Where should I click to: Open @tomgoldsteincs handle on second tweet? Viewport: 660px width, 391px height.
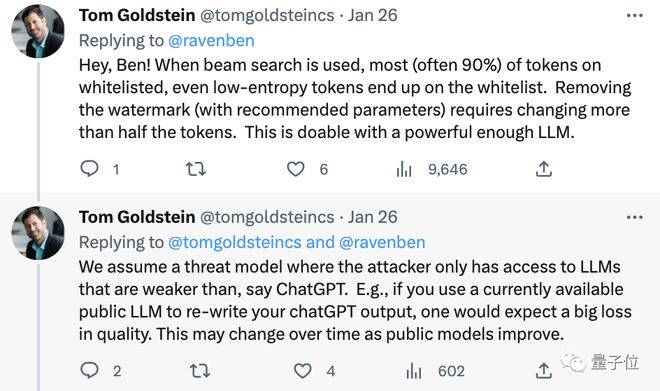click(x=267, y=217)
